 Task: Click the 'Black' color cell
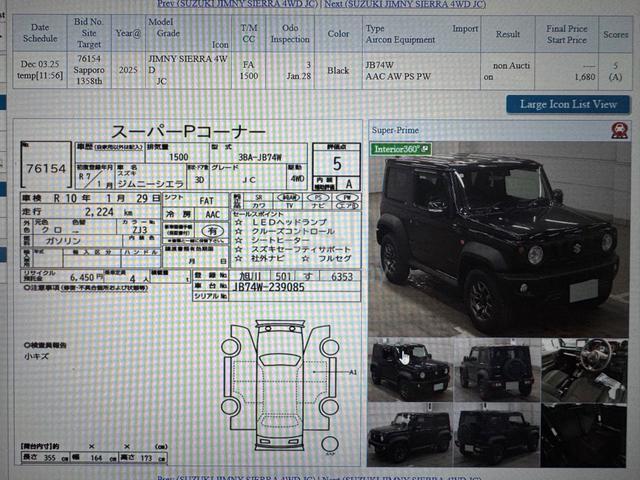tap(338, 71)
